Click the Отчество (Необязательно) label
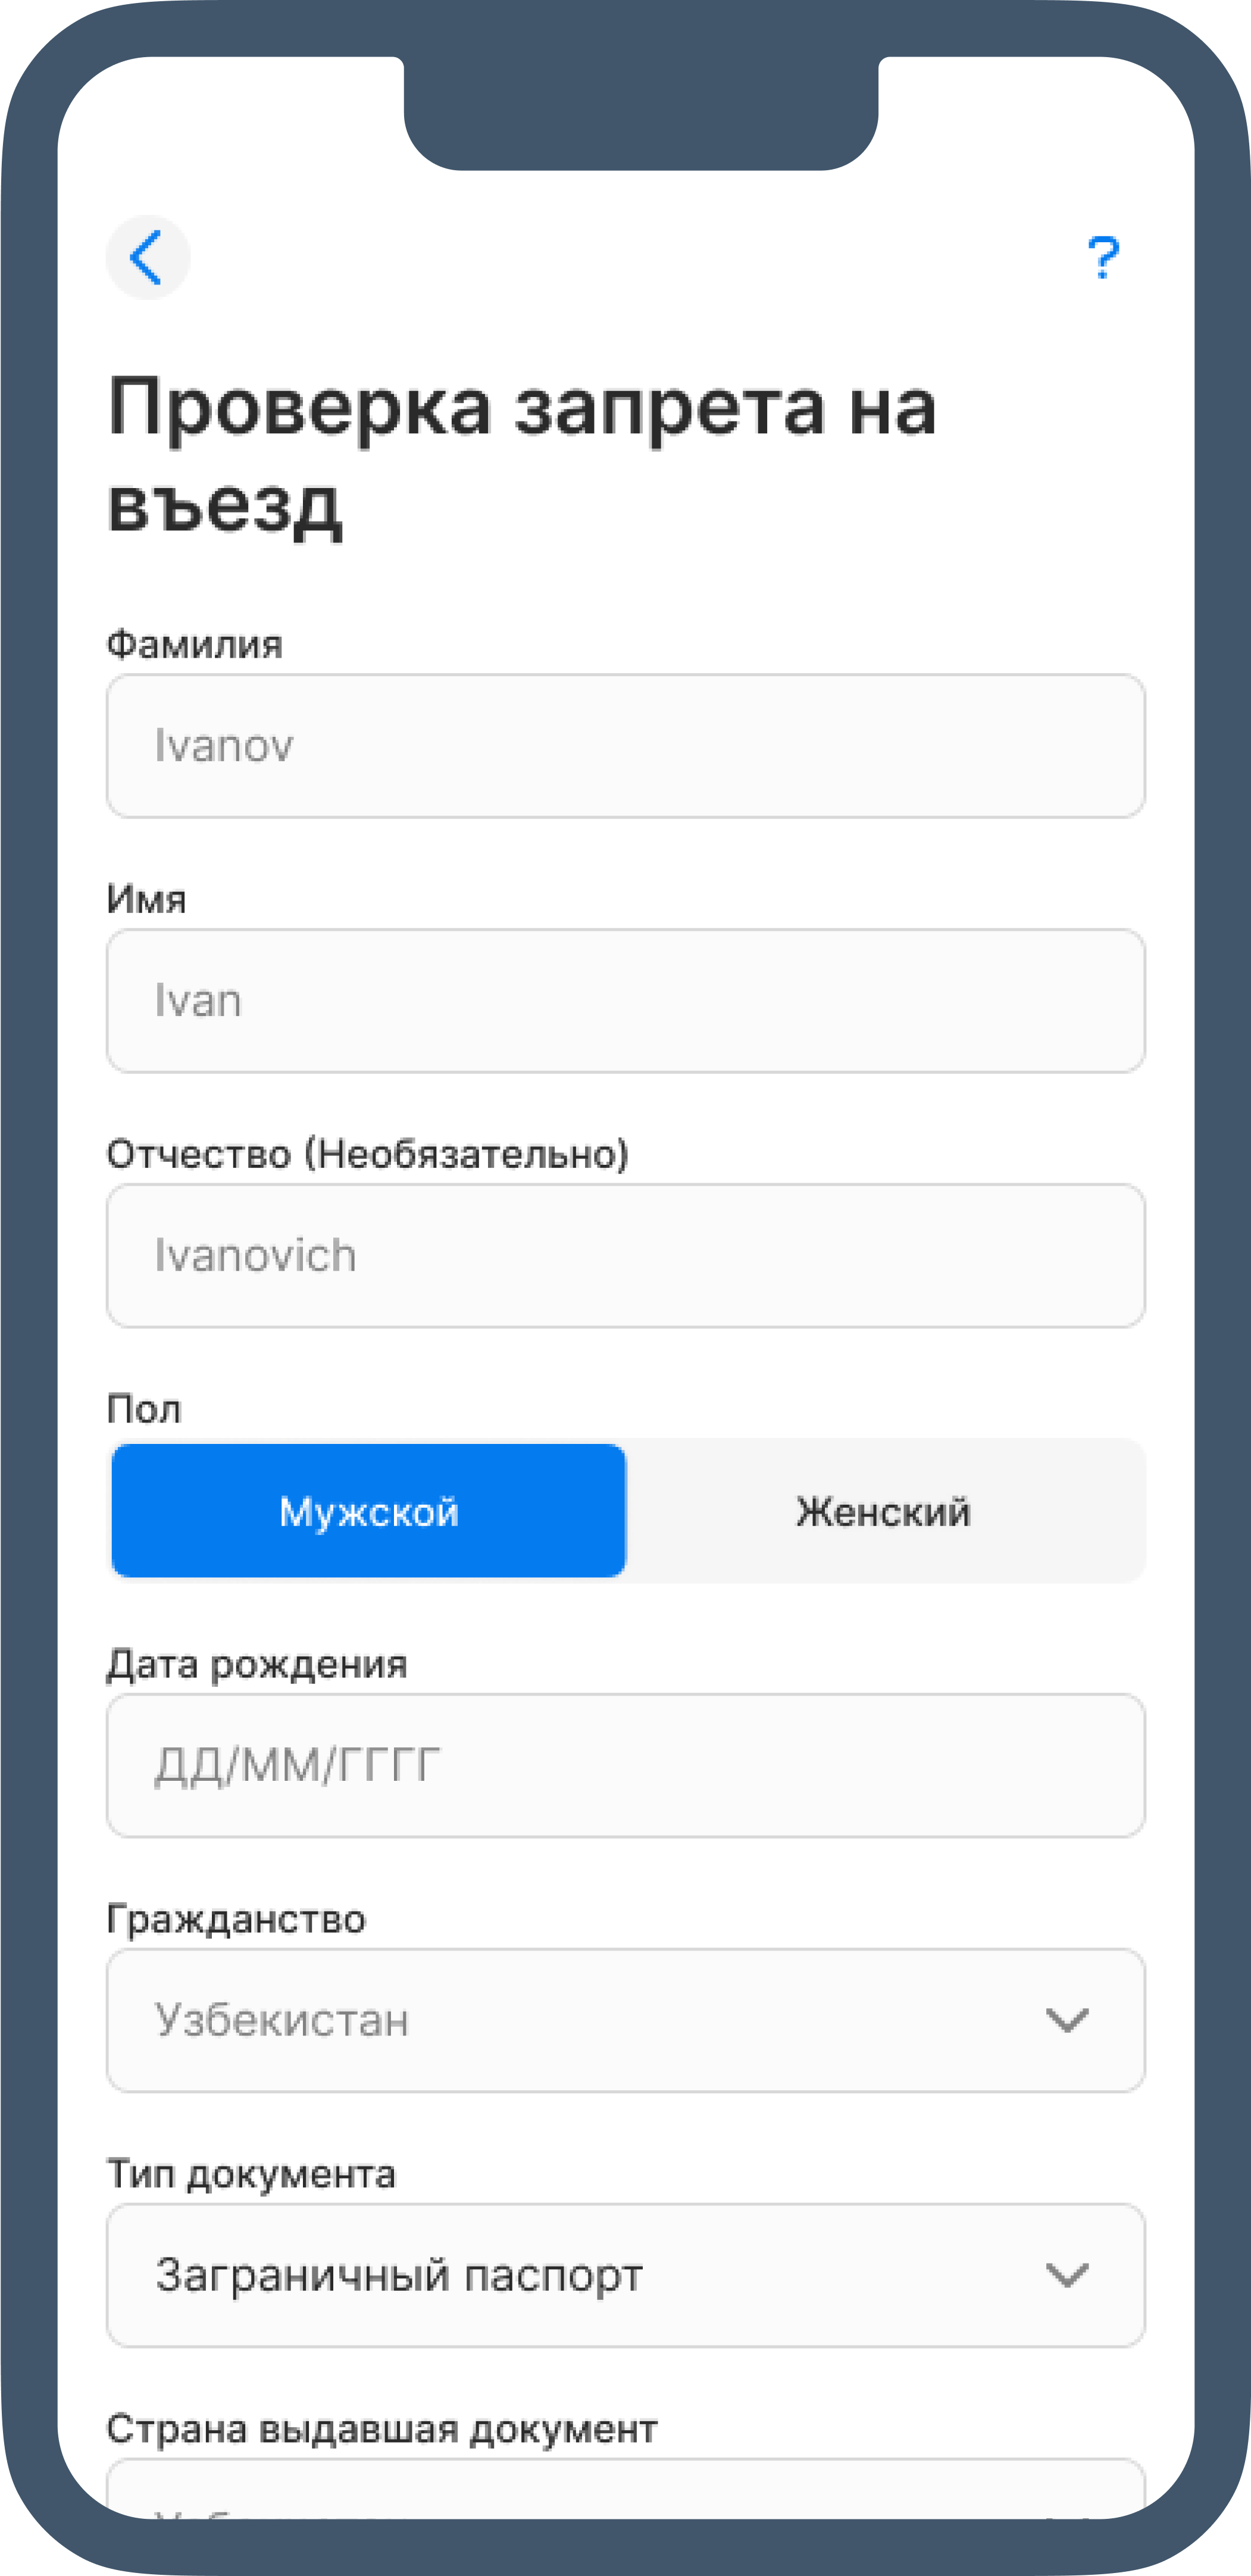1251x2576 pixels. (368, 1154)
